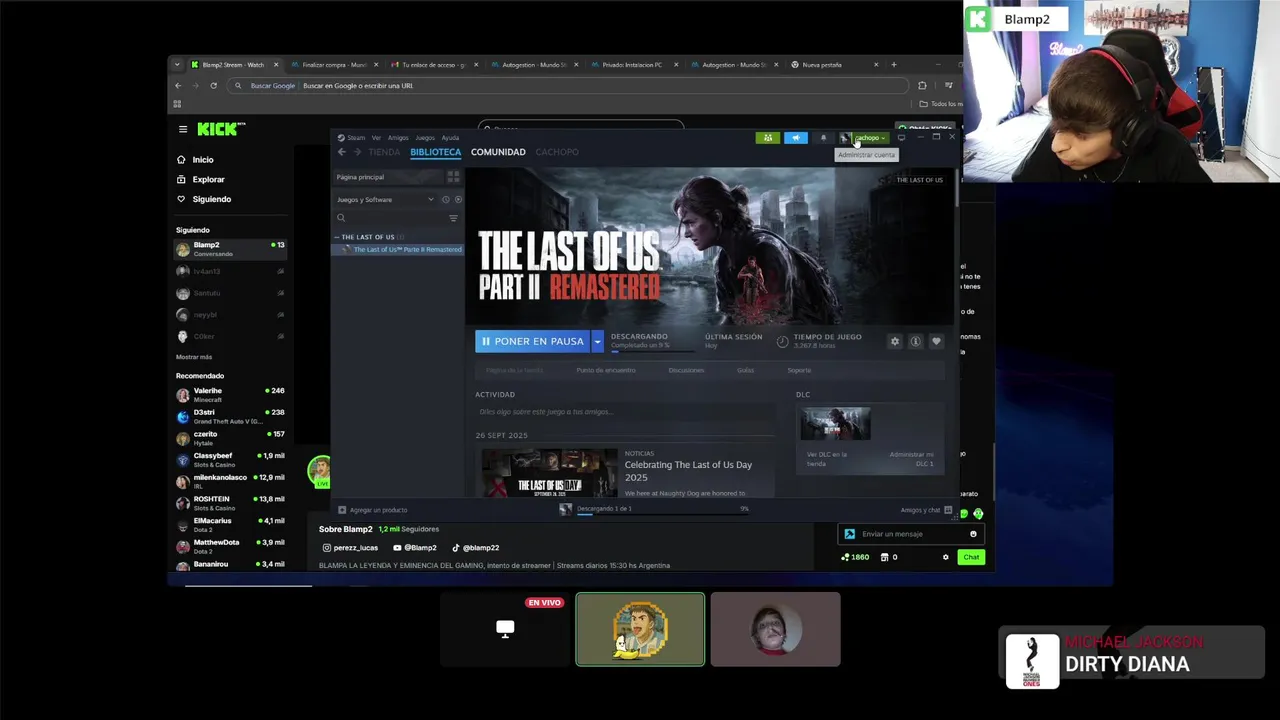The height and width of the screenshot is (720, 1280).
Task: Reload the Chrome page
Action: 213,86
